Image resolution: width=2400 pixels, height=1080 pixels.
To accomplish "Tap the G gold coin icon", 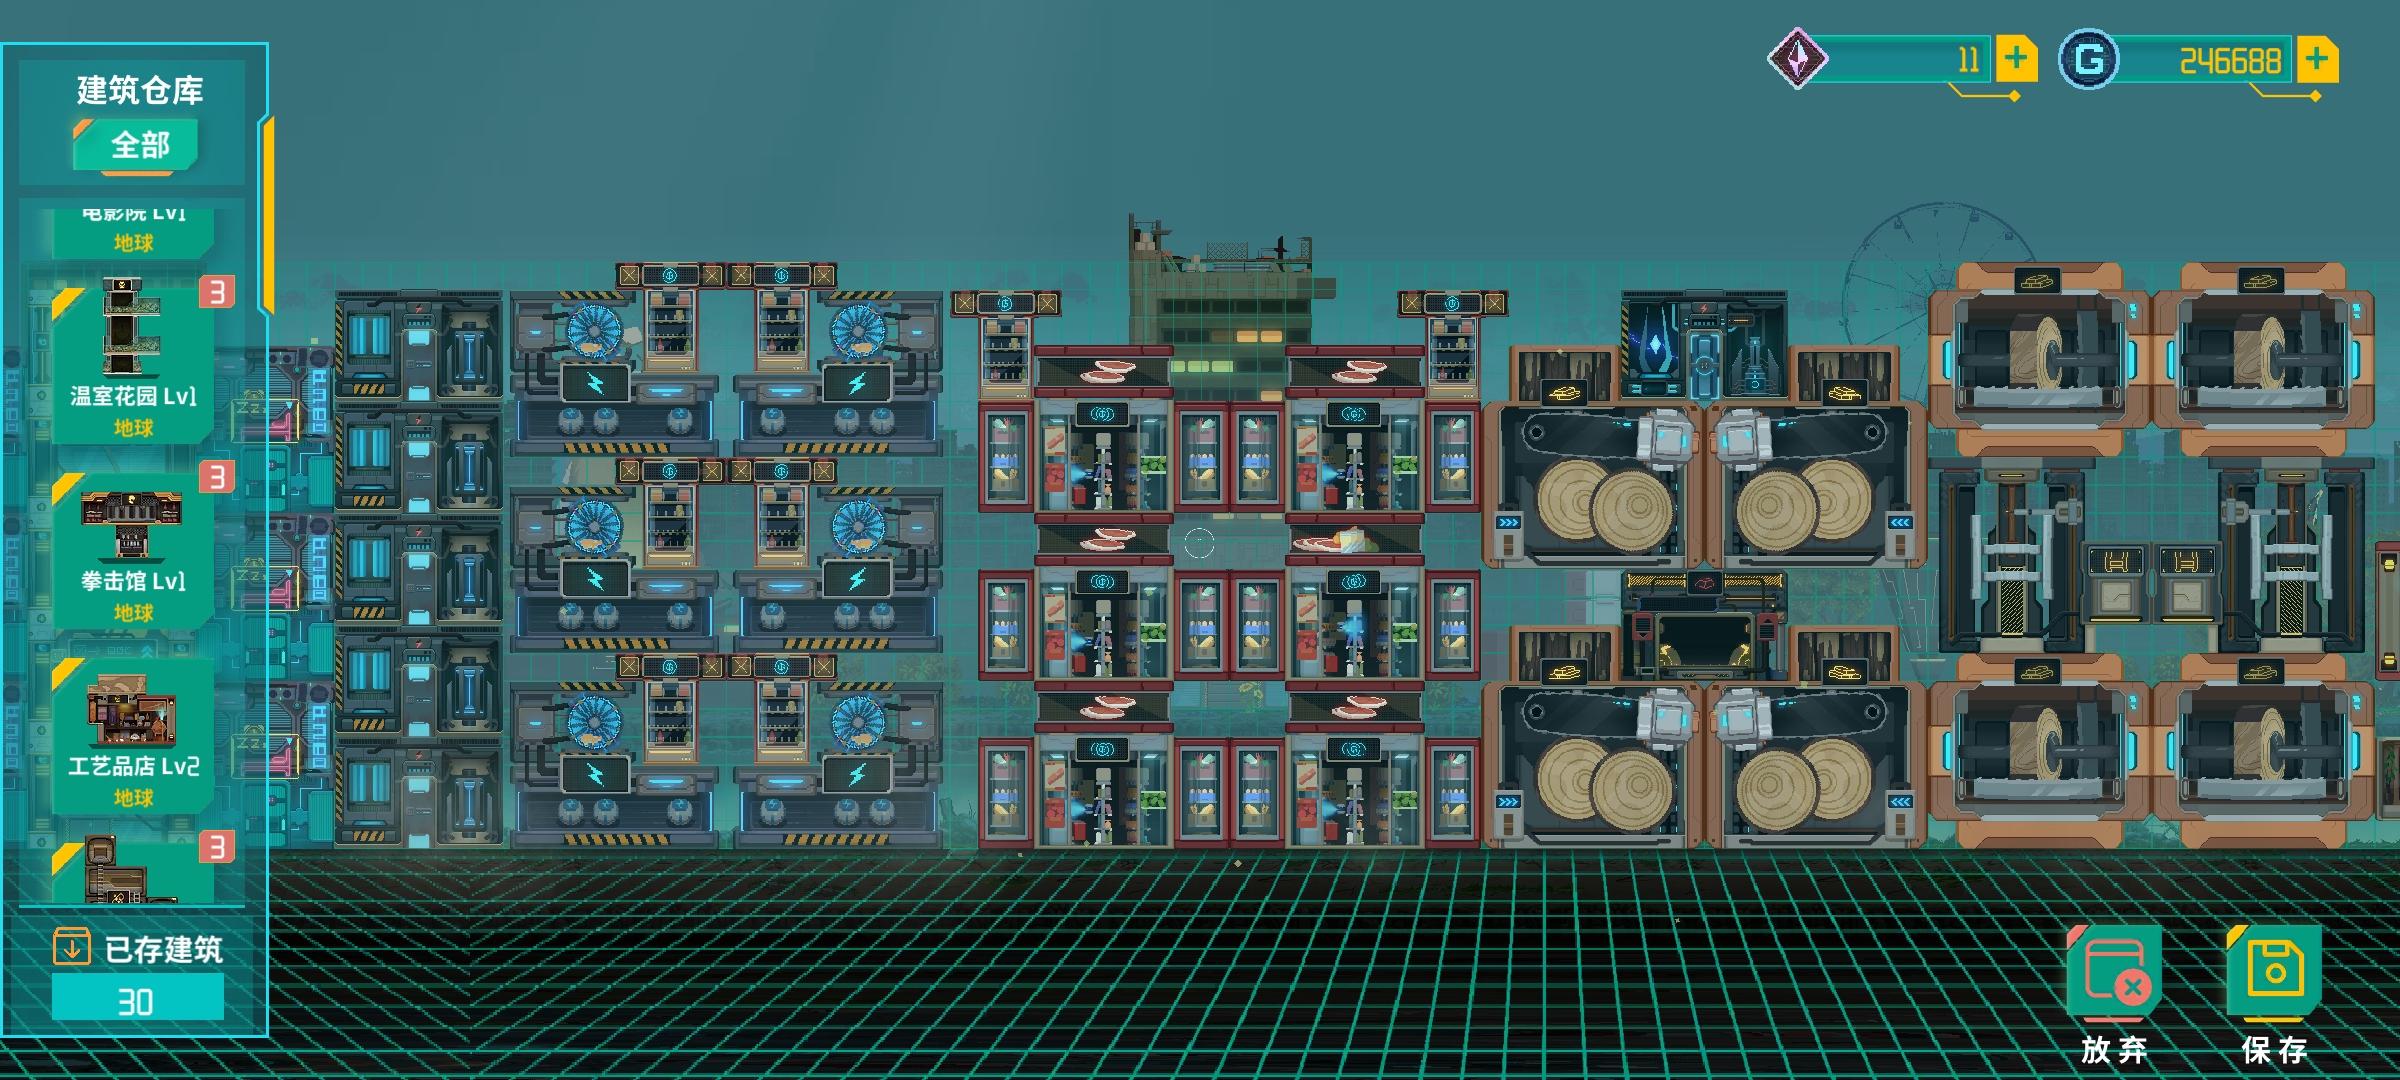I will pos(2088,60).
